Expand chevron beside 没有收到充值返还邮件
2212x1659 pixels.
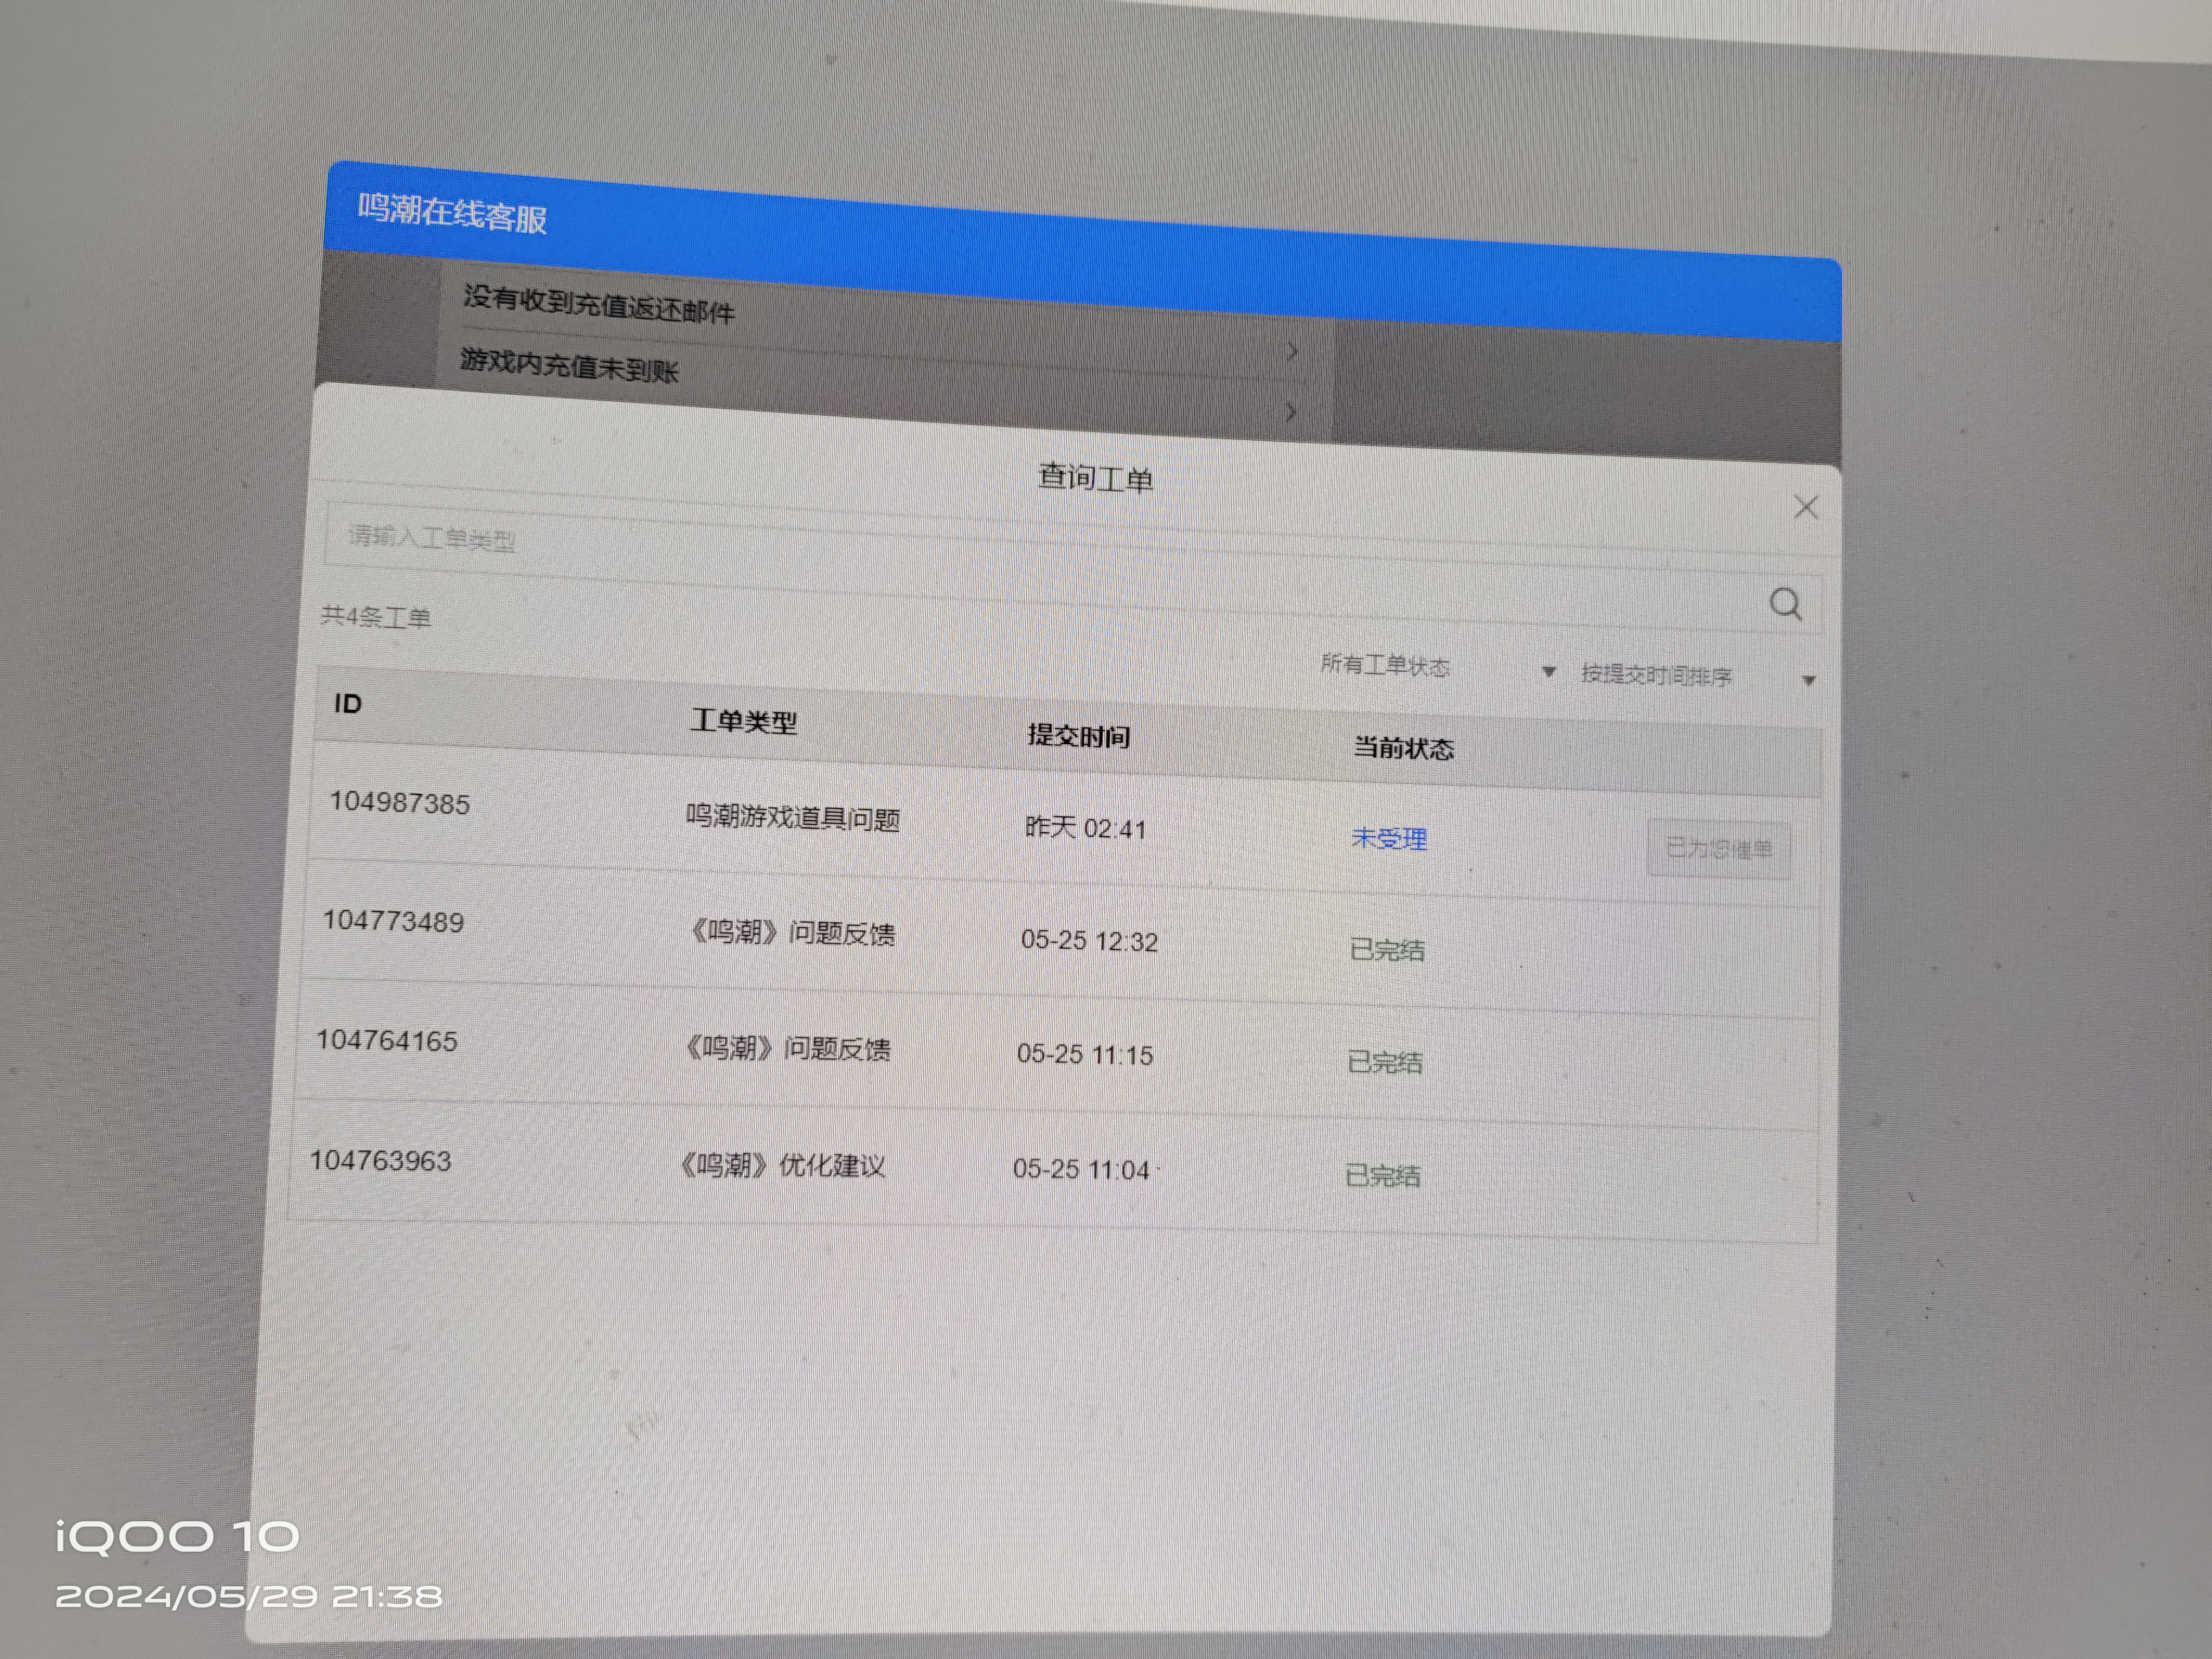(1293, 351)
